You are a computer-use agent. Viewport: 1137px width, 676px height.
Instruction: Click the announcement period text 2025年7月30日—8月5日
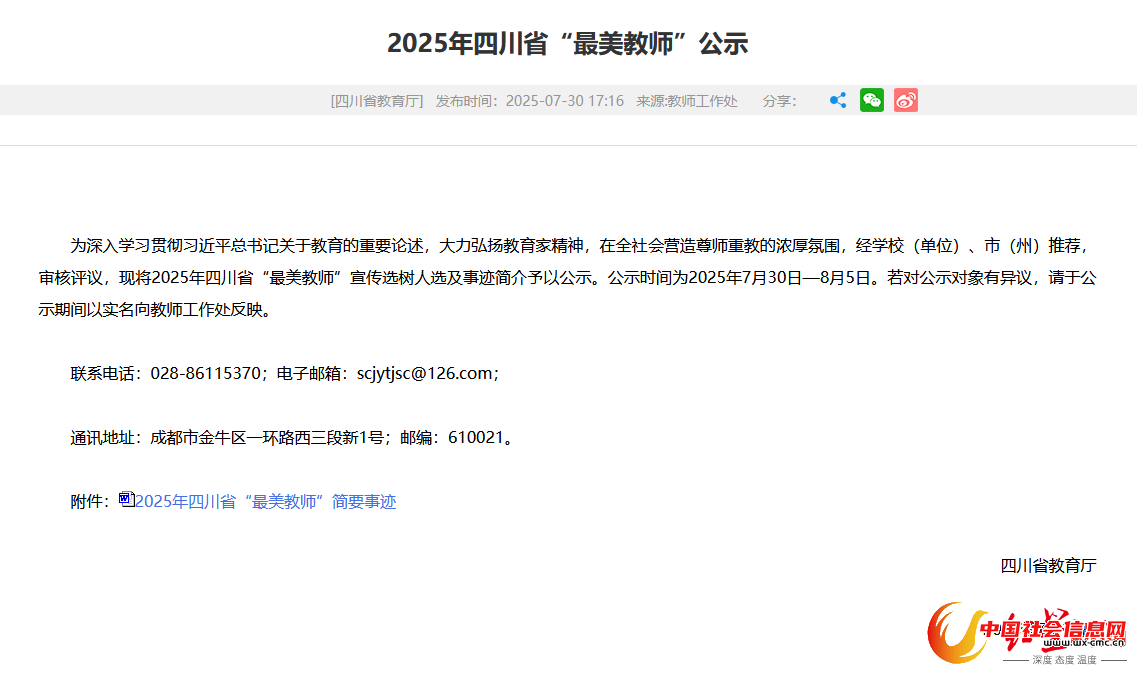pos(780,278)
